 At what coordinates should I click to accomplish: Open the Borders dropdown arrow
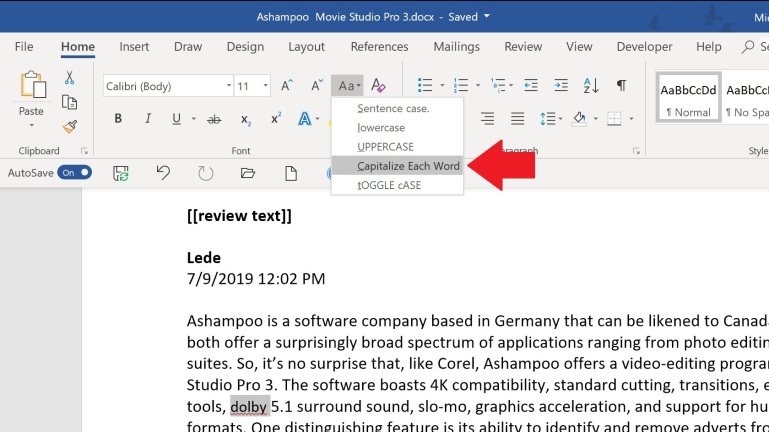click(x=631, y=119)
